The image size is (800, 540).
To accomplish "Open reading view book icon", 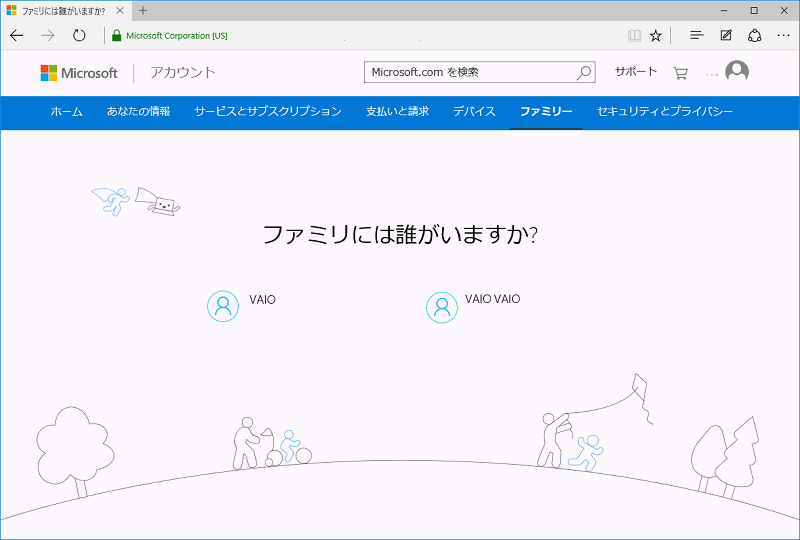I will 634,35.
